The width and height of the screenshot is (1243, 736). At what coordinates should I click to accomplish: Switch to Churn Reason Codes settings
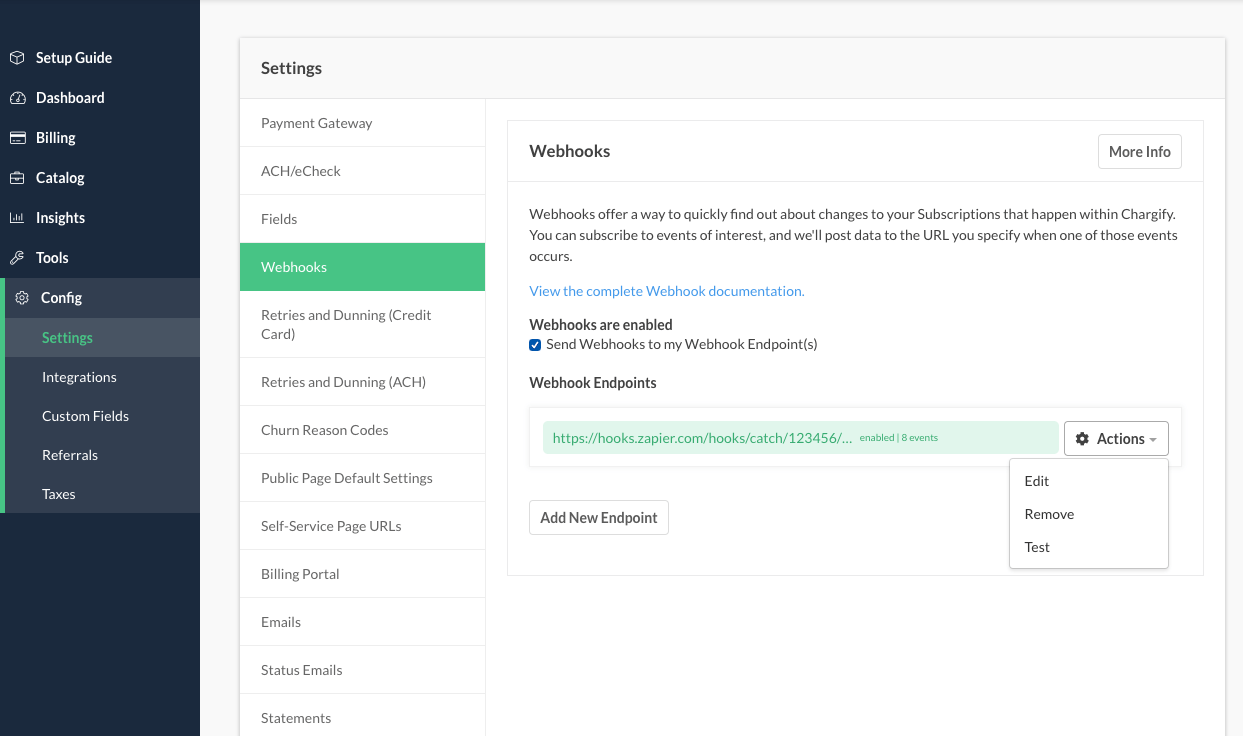324,430
